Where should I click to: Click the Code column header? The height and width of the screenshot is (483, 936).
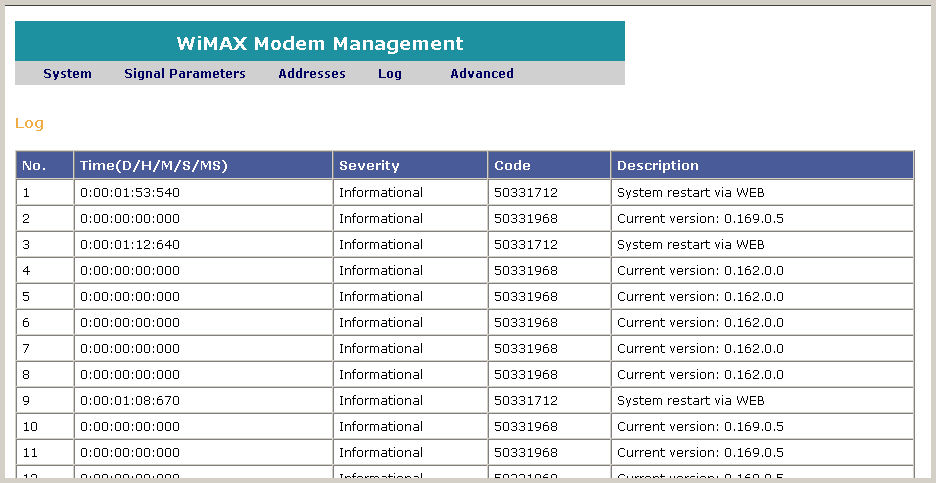[x=512, y=165]
